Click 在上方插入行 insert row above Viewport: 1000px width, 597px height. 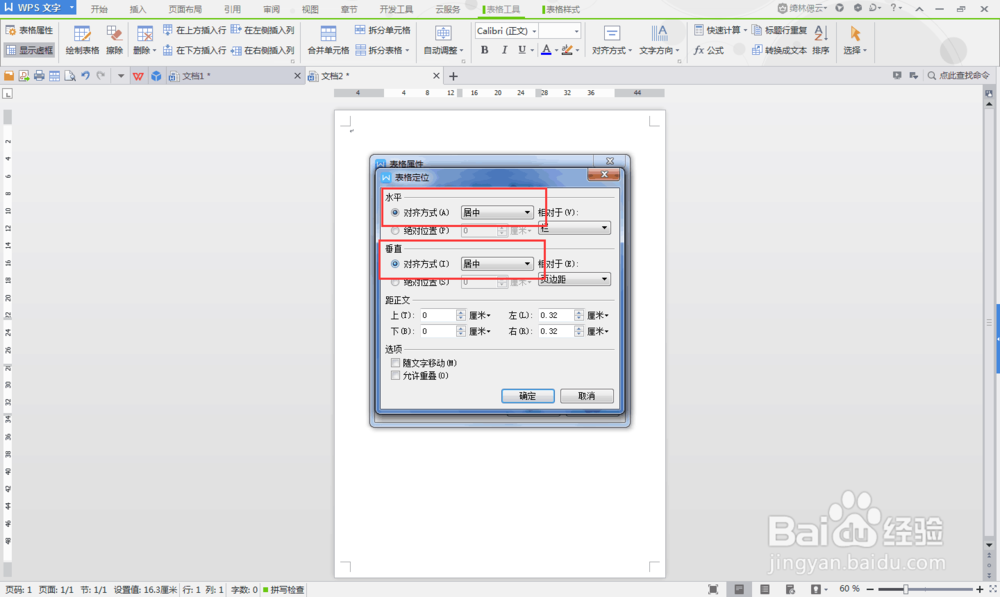(x=195, y=30)
